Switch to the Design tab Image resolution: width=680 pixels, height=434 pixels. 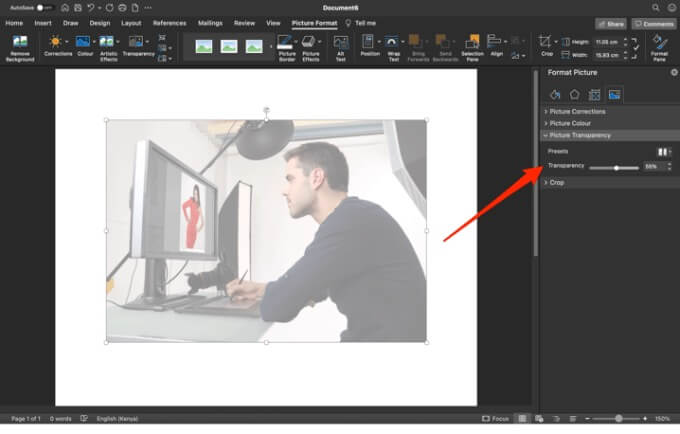(100, 23)
